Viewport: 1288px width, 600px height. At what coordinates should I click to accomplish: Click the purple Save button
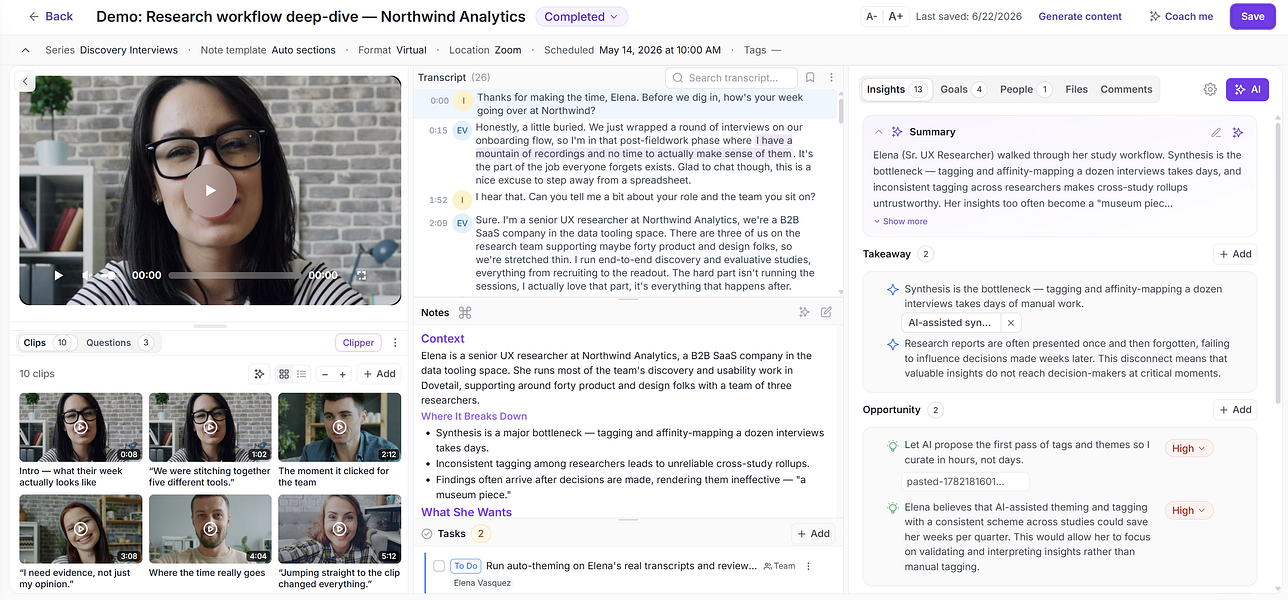1253,16
